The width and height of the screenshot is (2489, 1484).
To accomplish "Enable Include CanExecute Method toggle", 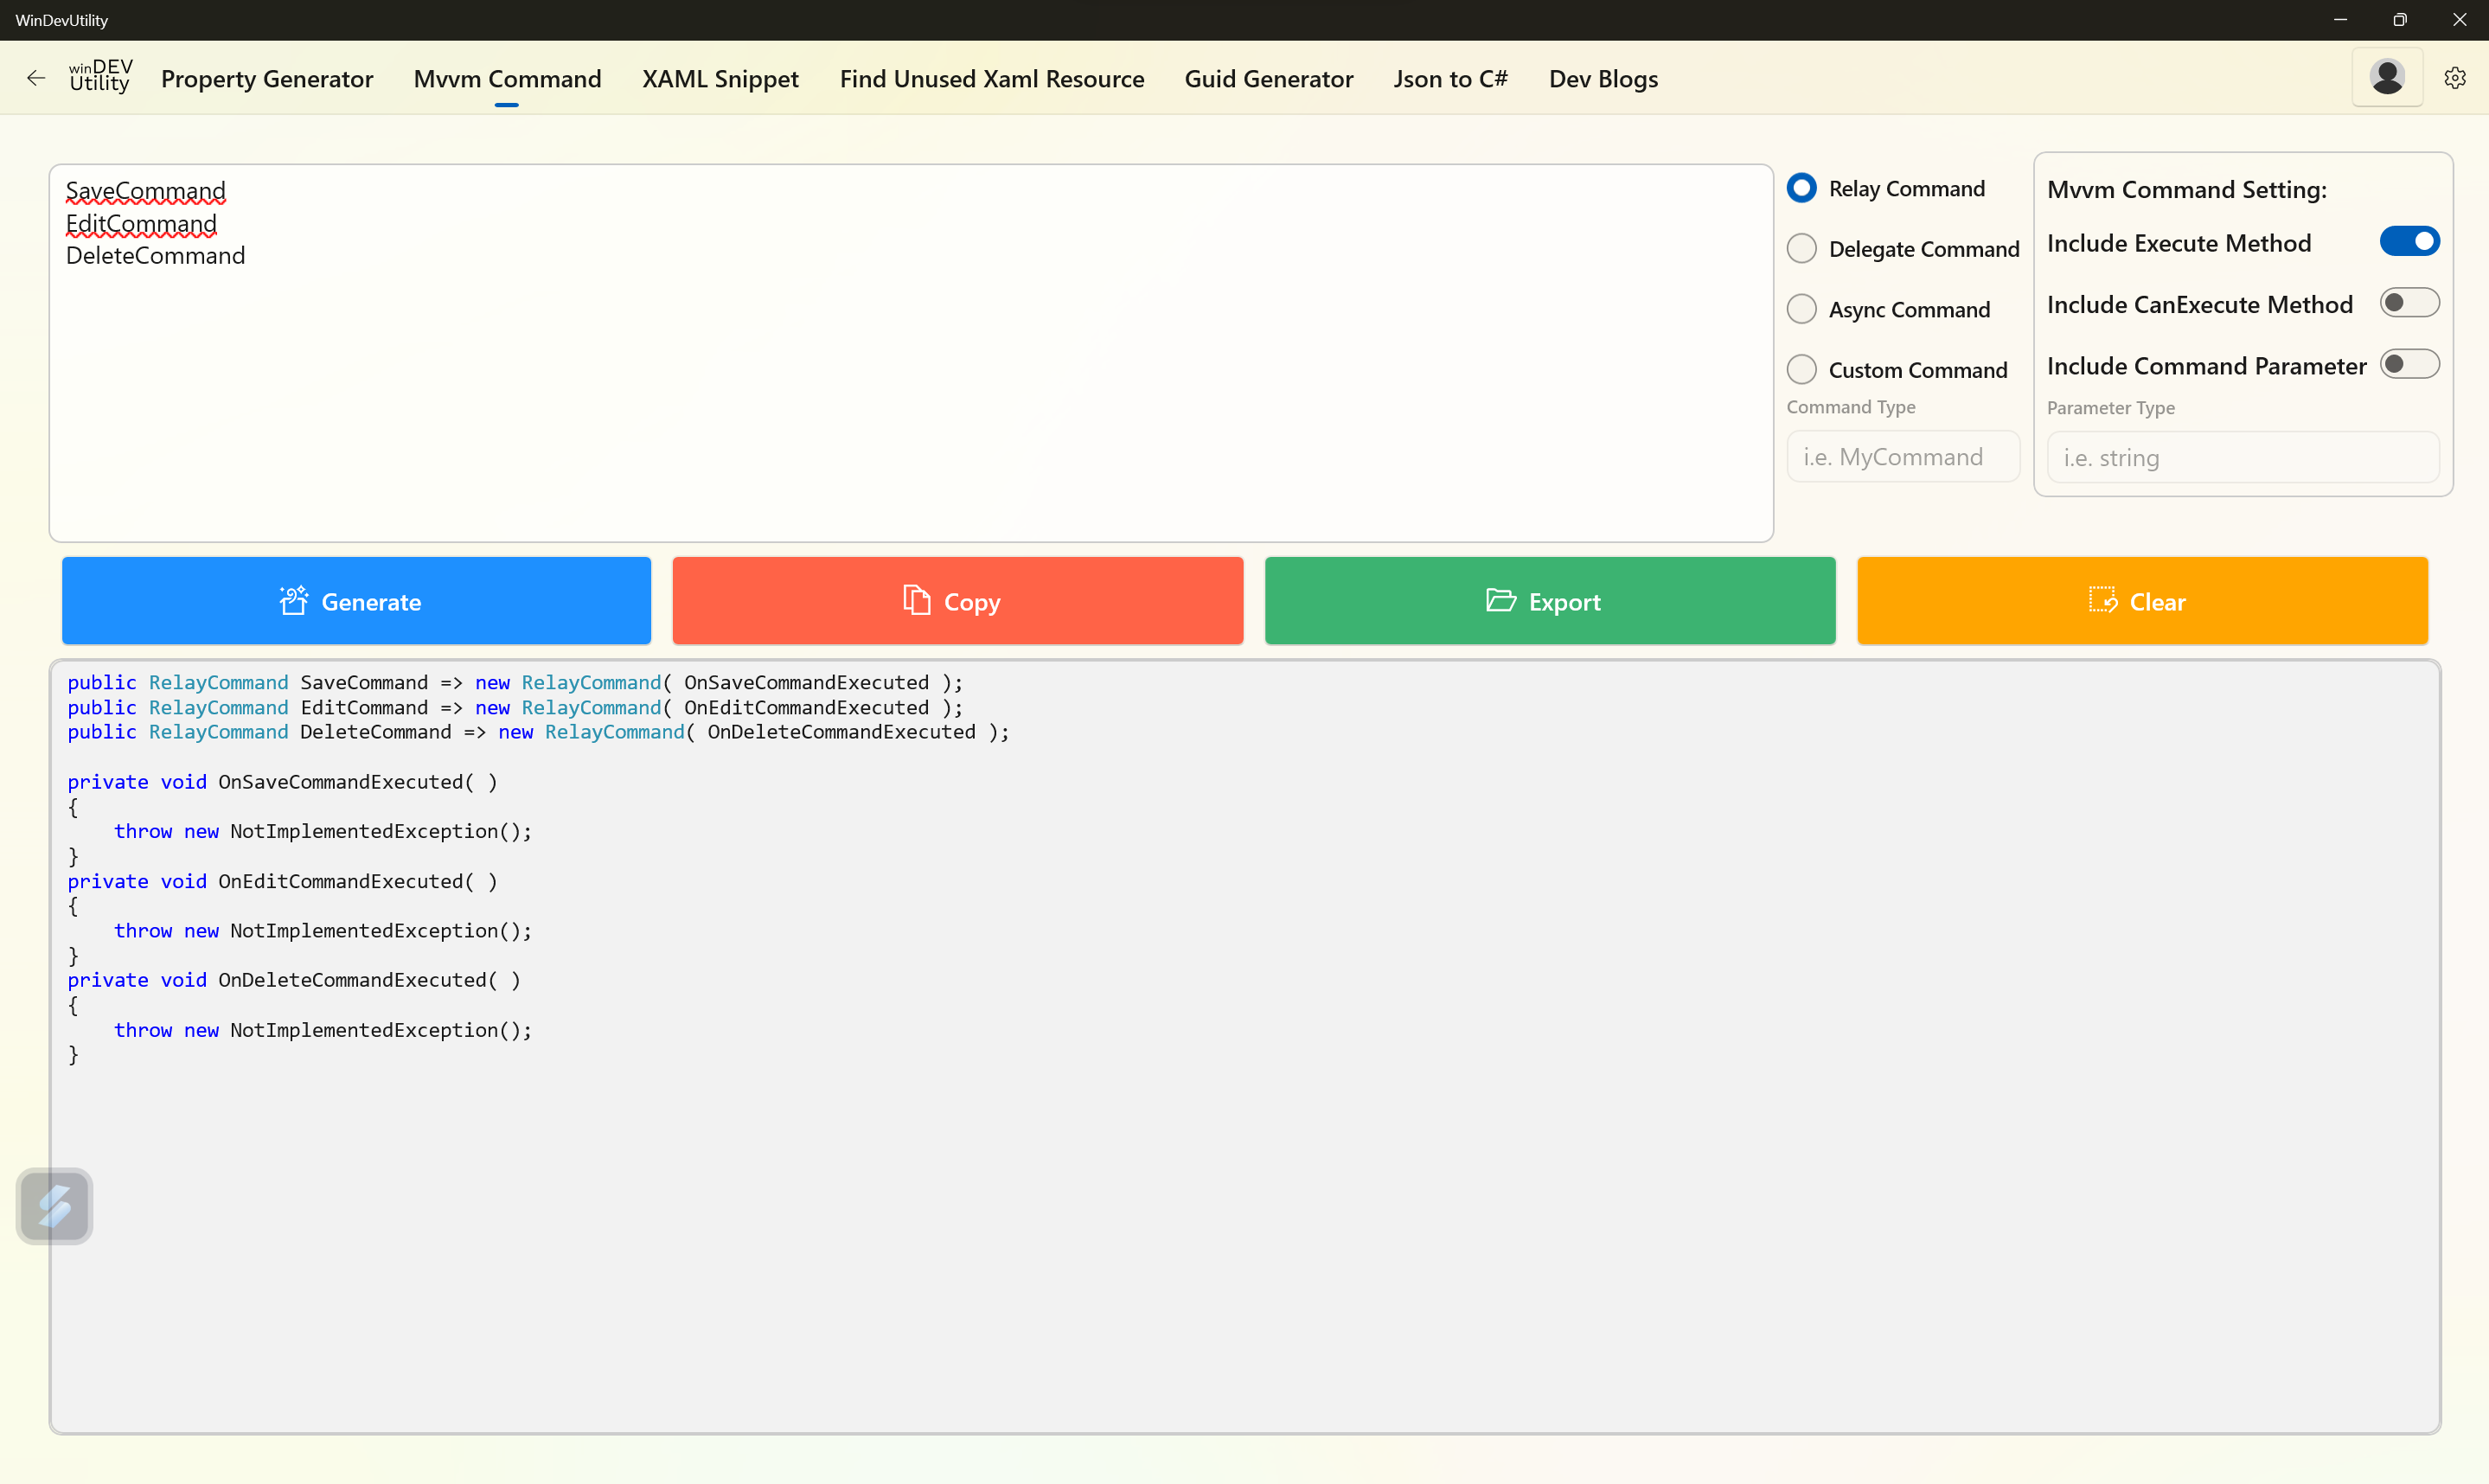I will click(2409, 303).
